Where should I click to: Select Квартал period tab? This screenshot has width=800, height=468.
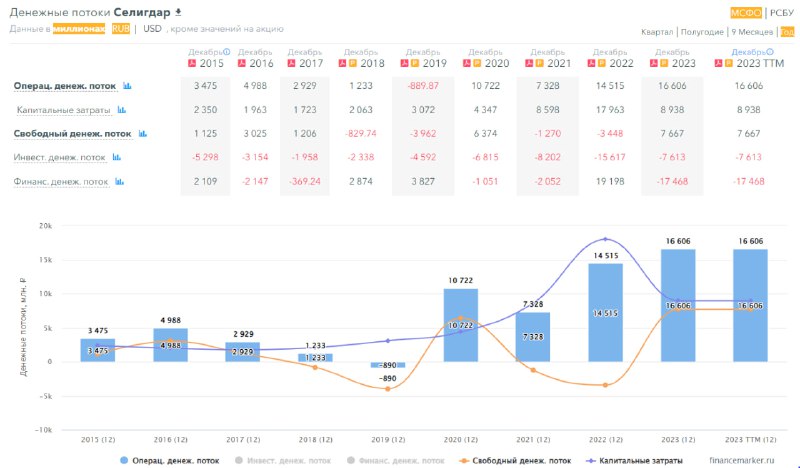tap(657, 32)
